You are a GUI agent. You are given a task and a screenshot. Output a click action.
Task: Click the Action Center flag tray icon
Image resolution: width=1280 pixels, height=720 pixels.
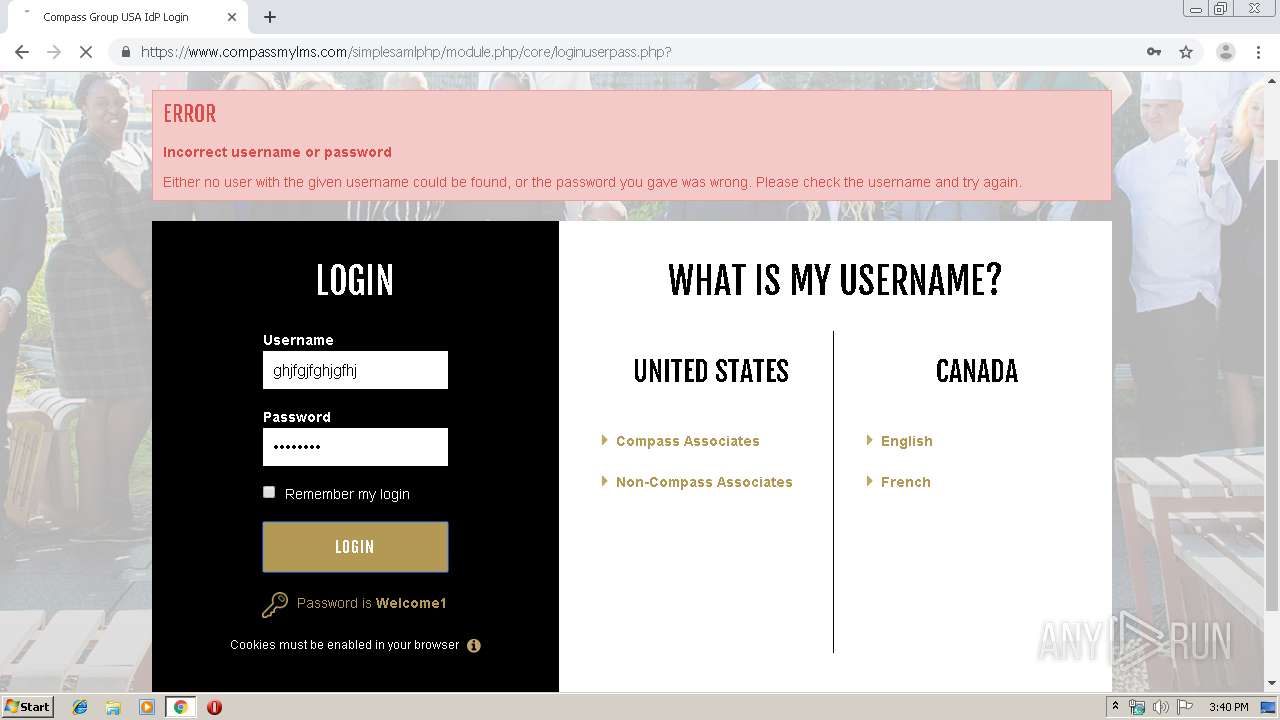pyautogui.click(x=1185, y=707)
